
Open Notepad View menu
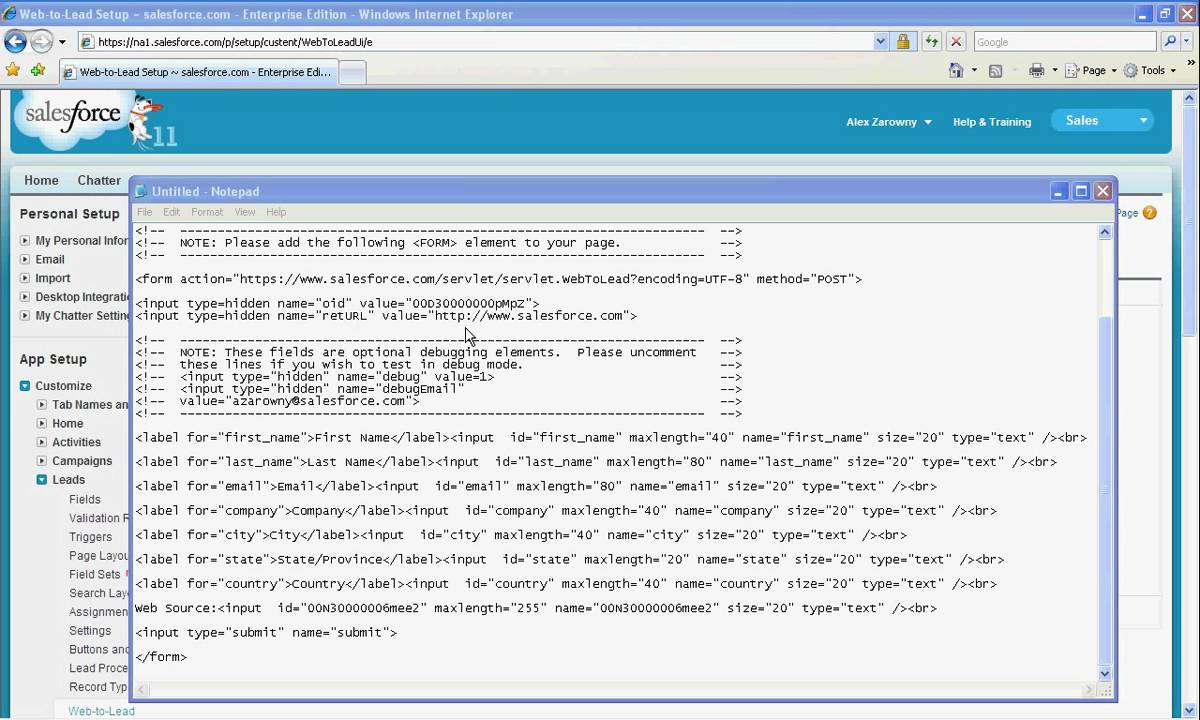coord(244,212)
